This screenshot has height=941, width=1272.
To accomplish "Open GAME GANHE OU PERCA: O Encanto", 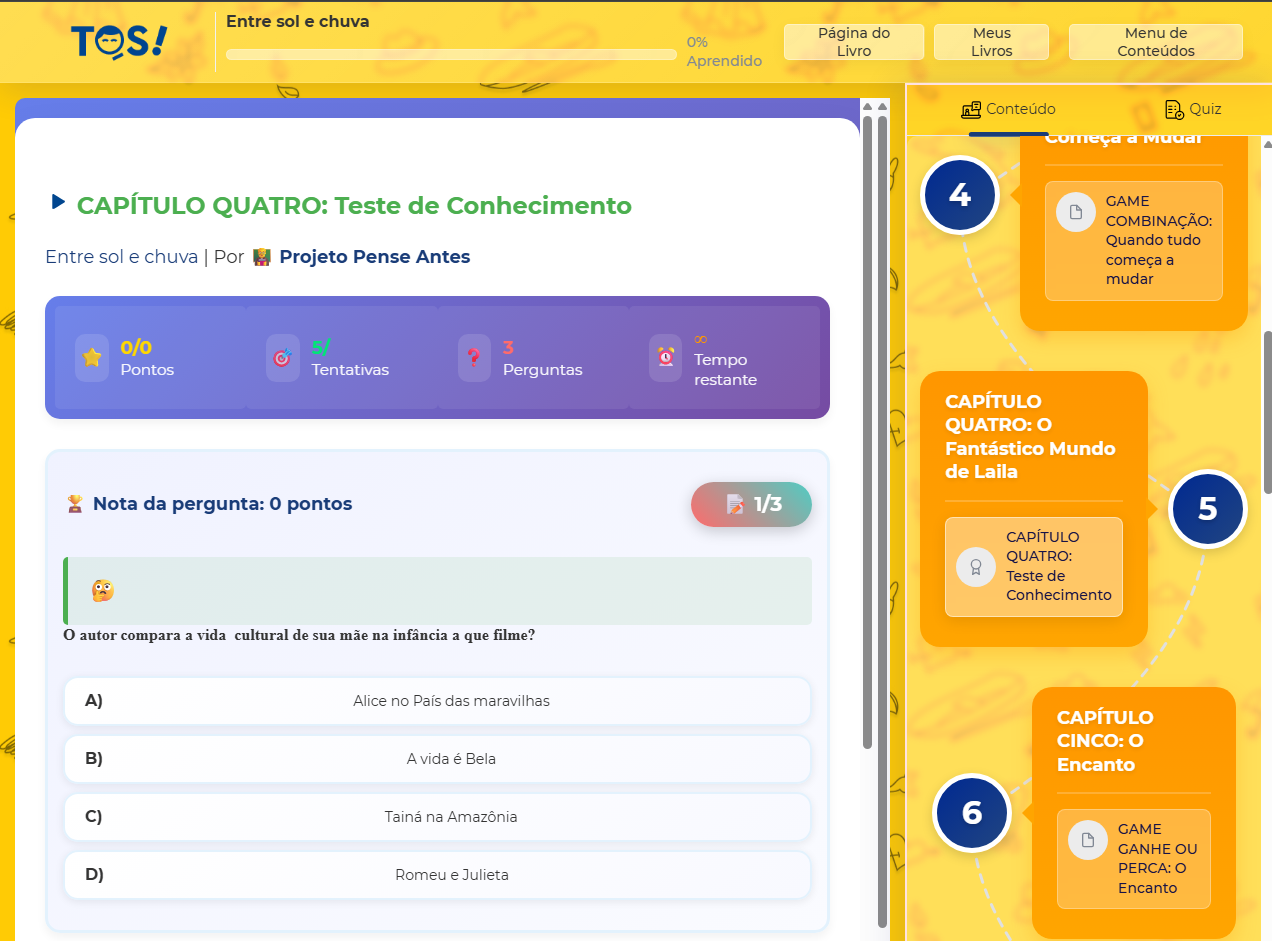I will point(1134,859).
